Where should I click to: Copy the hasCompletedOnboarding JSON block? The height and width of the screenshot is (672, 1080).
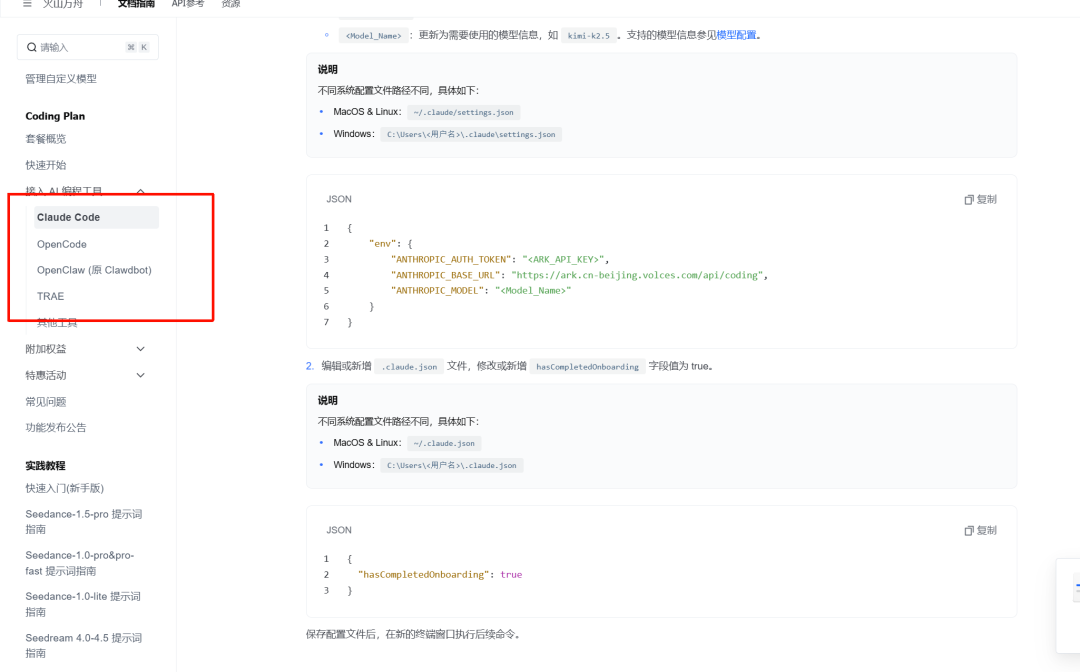point(980,531)
